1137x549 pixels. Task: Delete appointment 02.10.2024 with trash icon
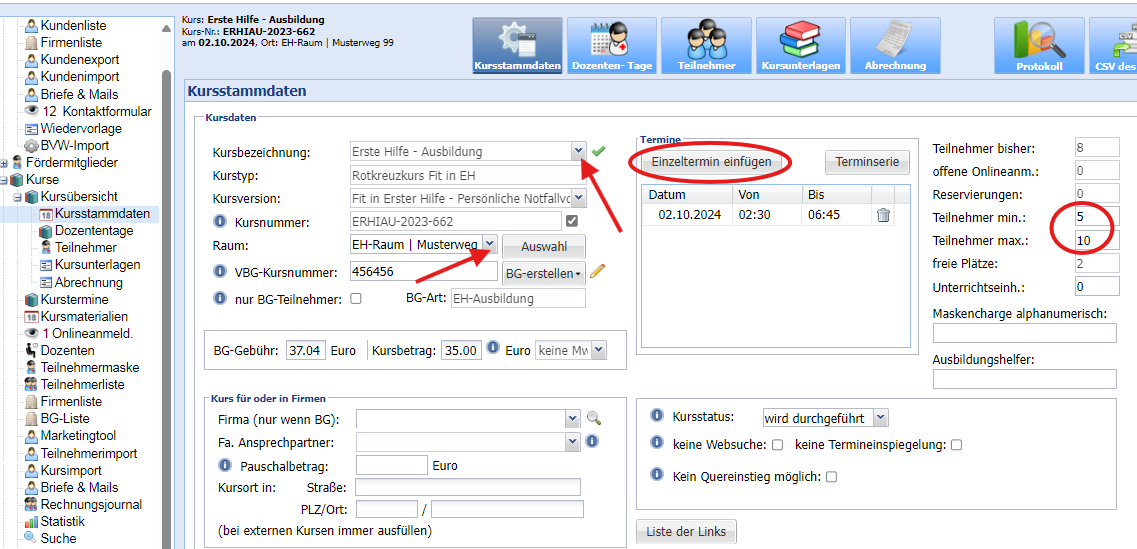pyautogui.click(x=884, y=215)
